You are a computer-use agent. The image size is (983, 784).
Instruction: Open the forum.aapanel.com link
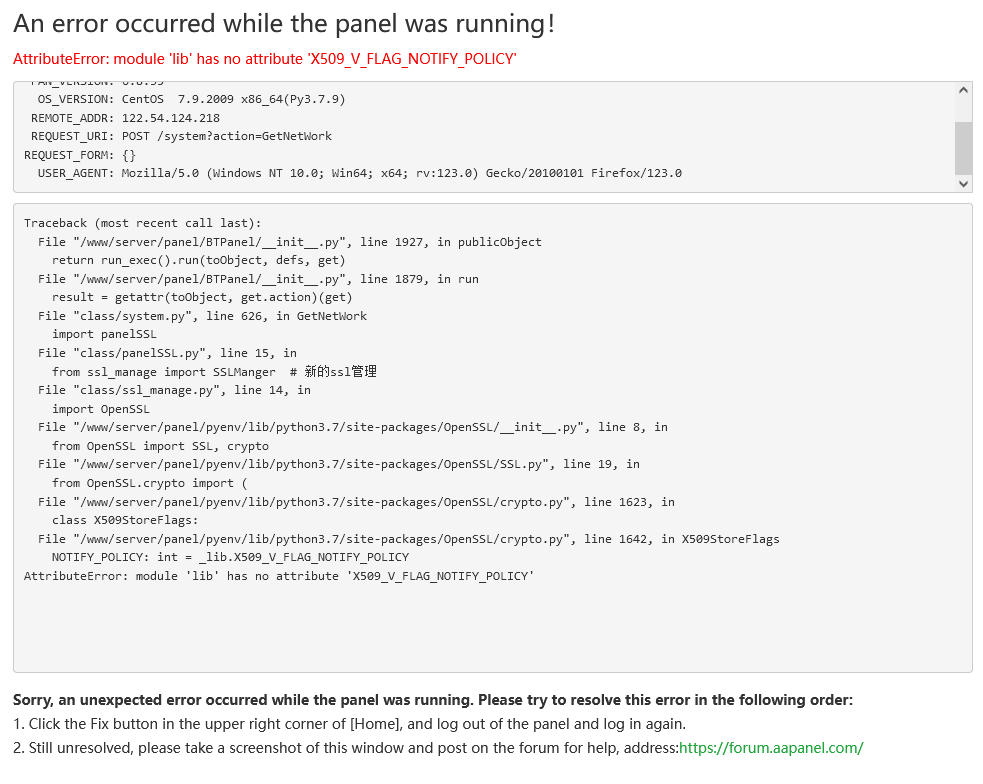770,748
